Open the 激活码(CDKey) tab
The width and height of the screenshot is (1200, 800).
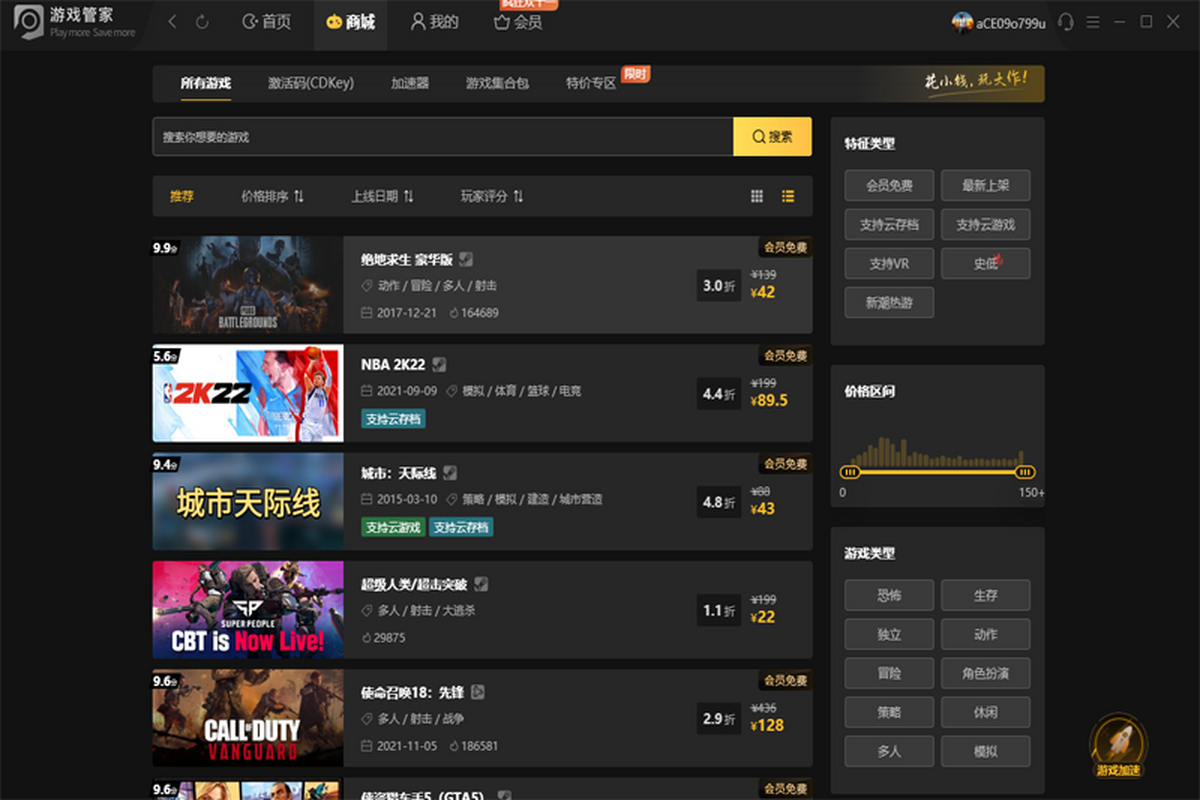click(x=311, y=84)
